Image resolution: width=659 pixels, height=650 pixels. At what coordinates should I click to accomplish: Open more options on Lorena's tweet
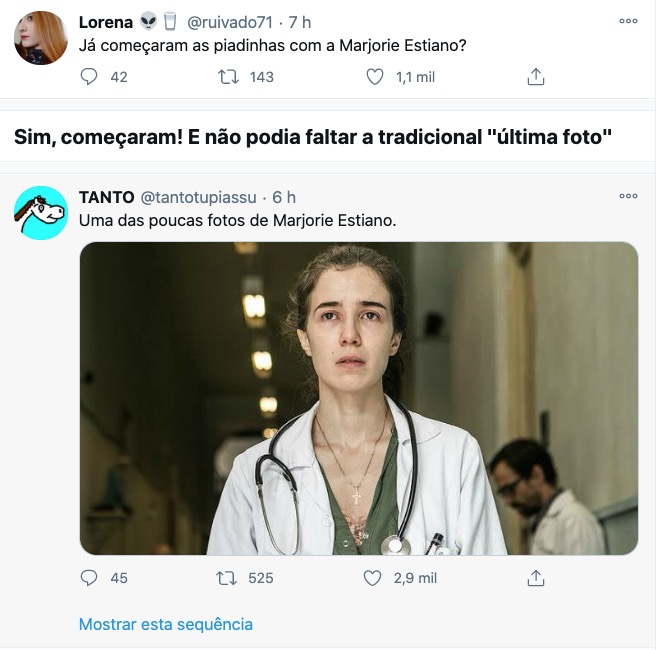[x=628, y=20]
